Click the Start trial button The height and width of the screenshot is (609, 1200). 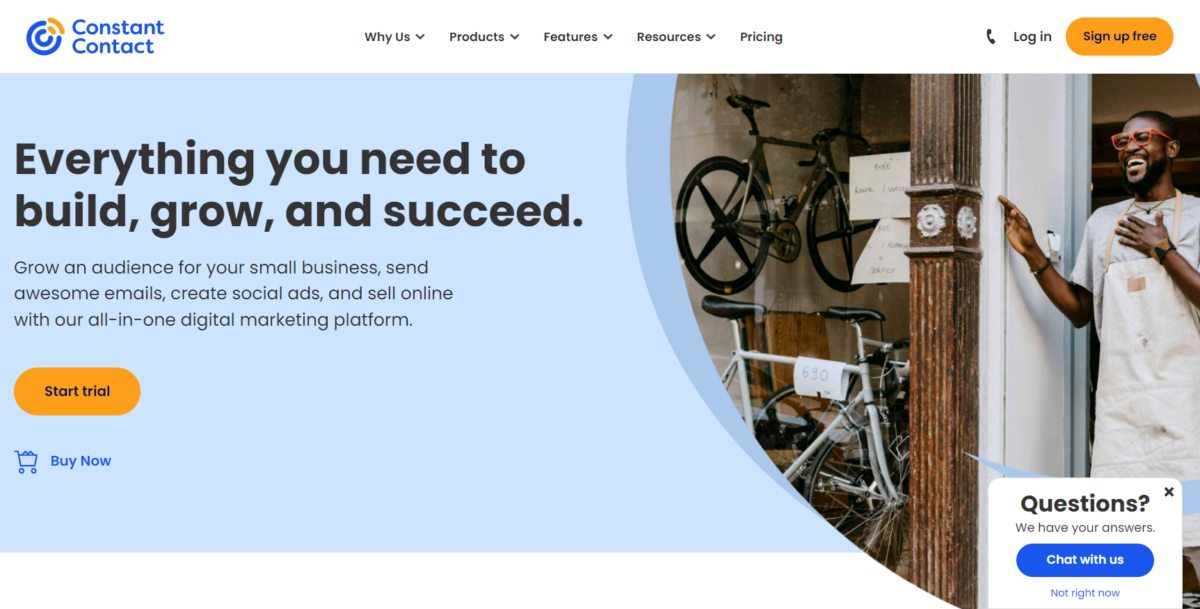pos(77,391)
